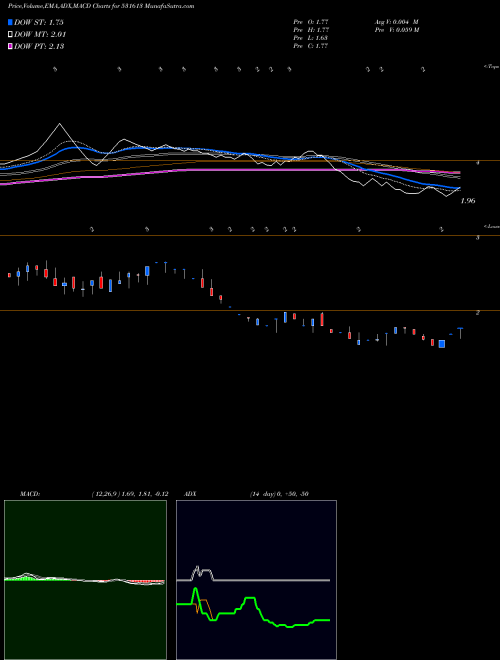Click the ADX (14 day) values text
The image size is (500, 660).
pyautogui.click(x=279, y=494)
